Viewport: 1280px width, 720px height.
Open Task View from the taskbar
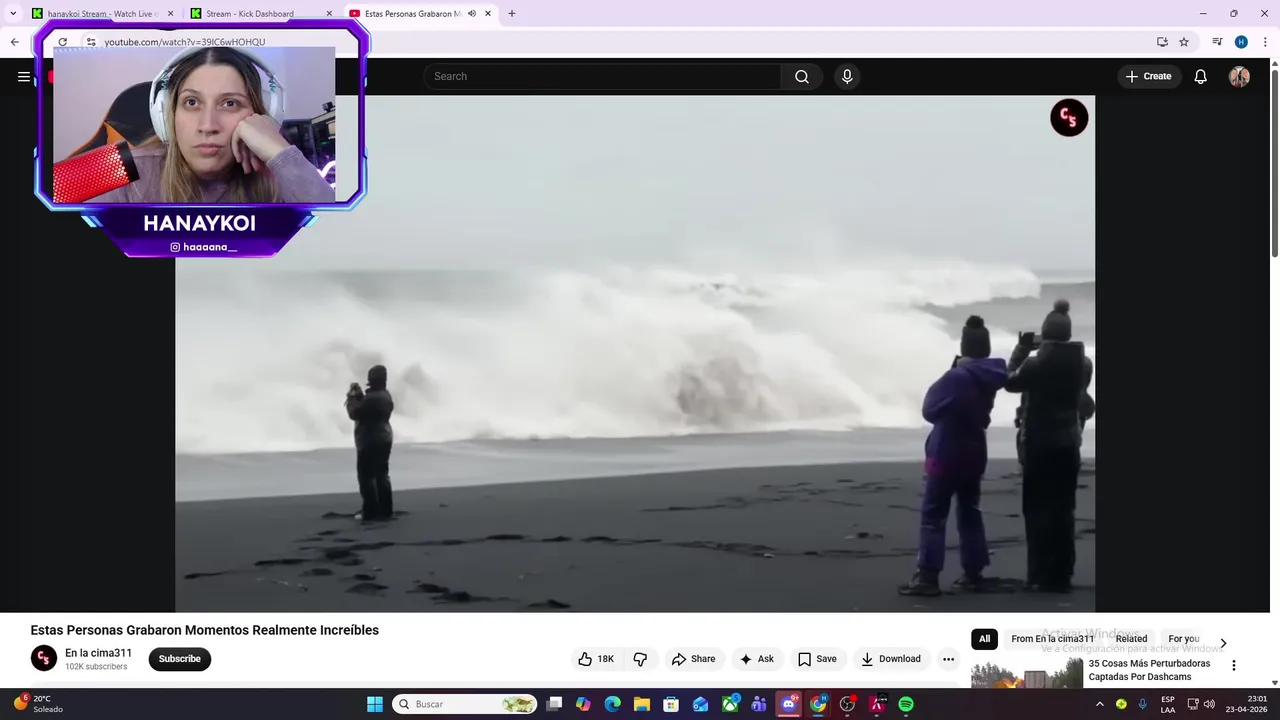coord(554,704)
